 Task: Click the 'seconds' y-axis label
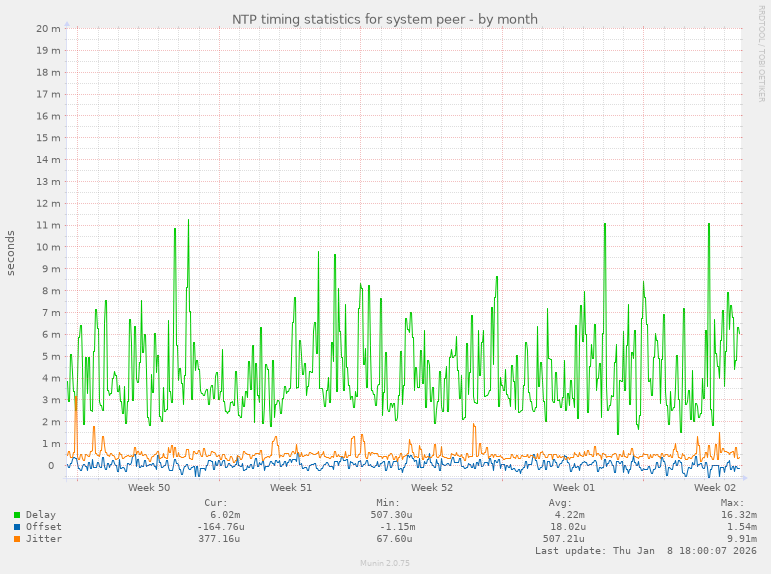pyautogui.click(x=10, y=253)
